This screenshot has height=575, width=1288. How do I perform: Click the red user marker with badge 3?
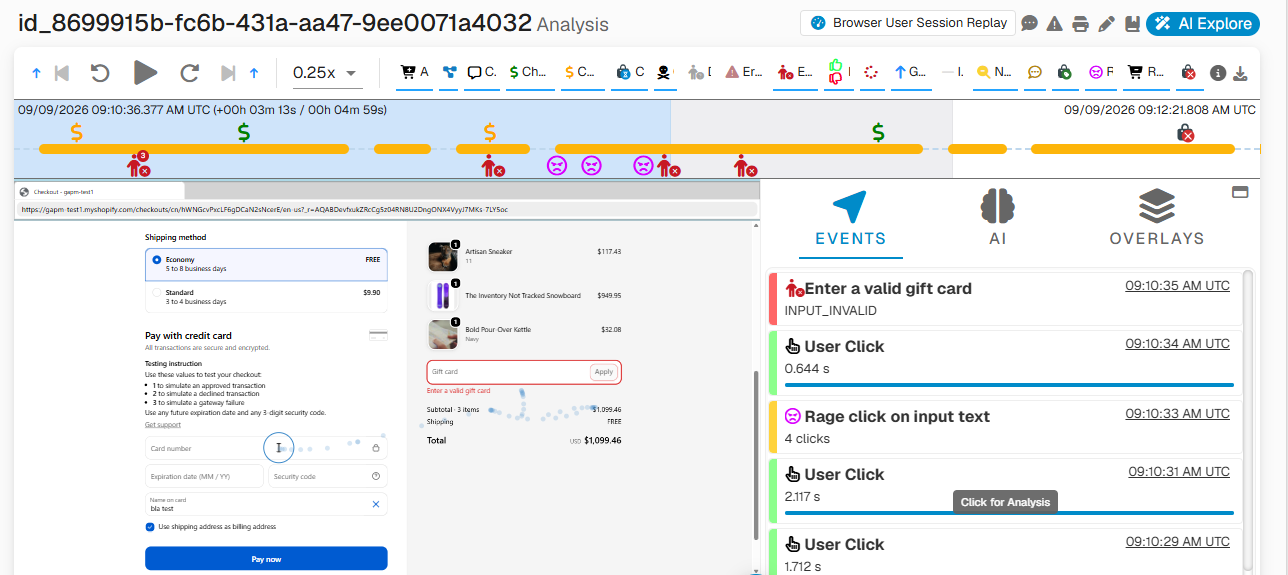click(x=139, y=164)
